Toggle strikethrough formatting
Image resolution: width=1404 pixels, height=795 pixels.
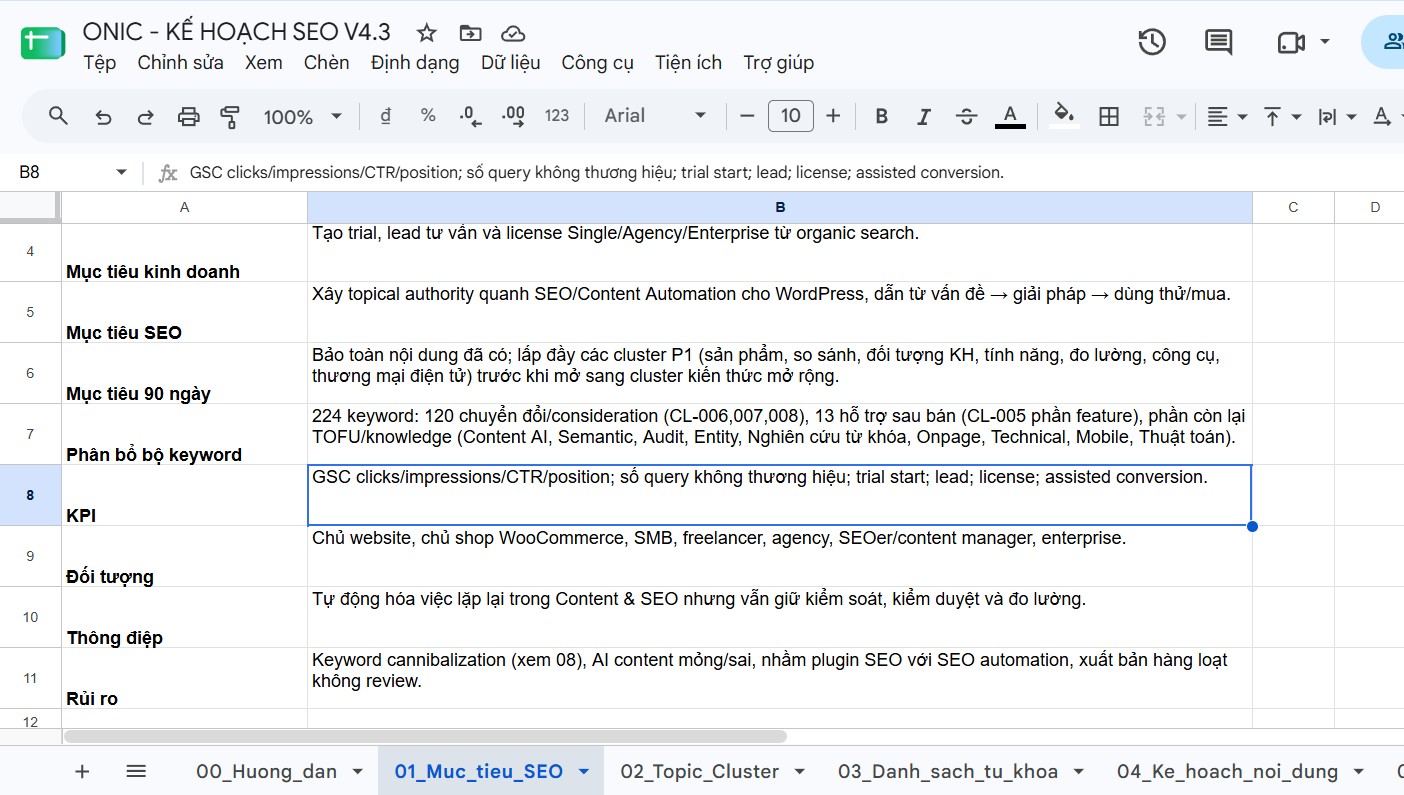click(x=966, y=116)
